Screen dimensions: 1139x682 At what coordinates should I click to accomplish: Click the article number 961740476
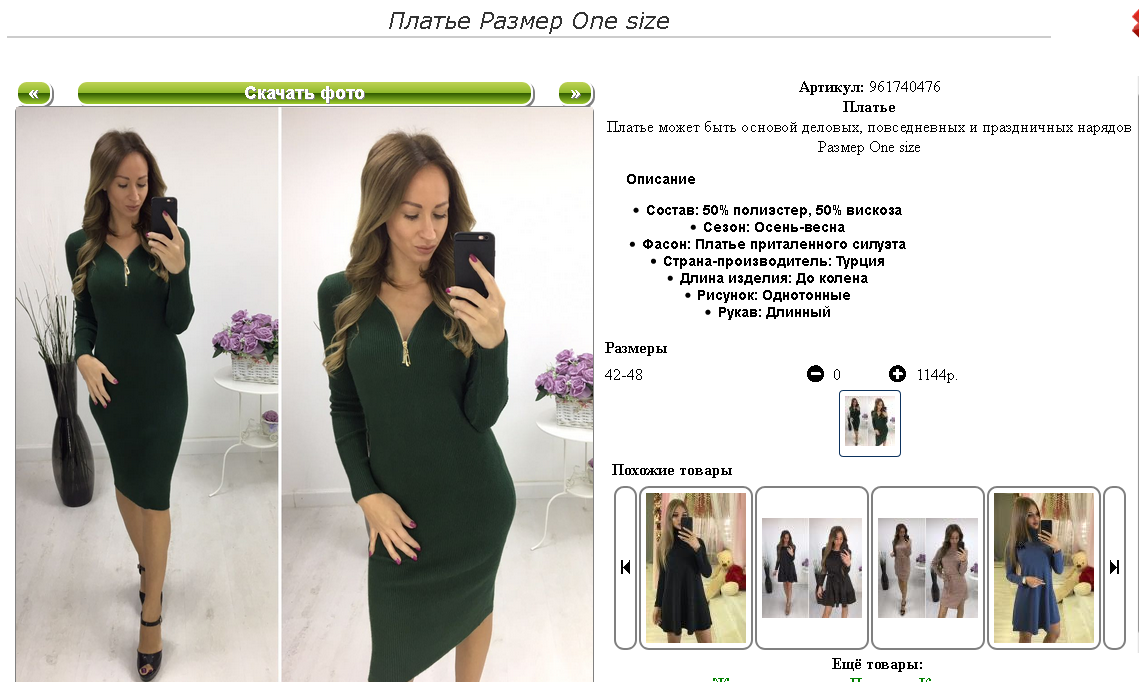click(x=904, y=87)
